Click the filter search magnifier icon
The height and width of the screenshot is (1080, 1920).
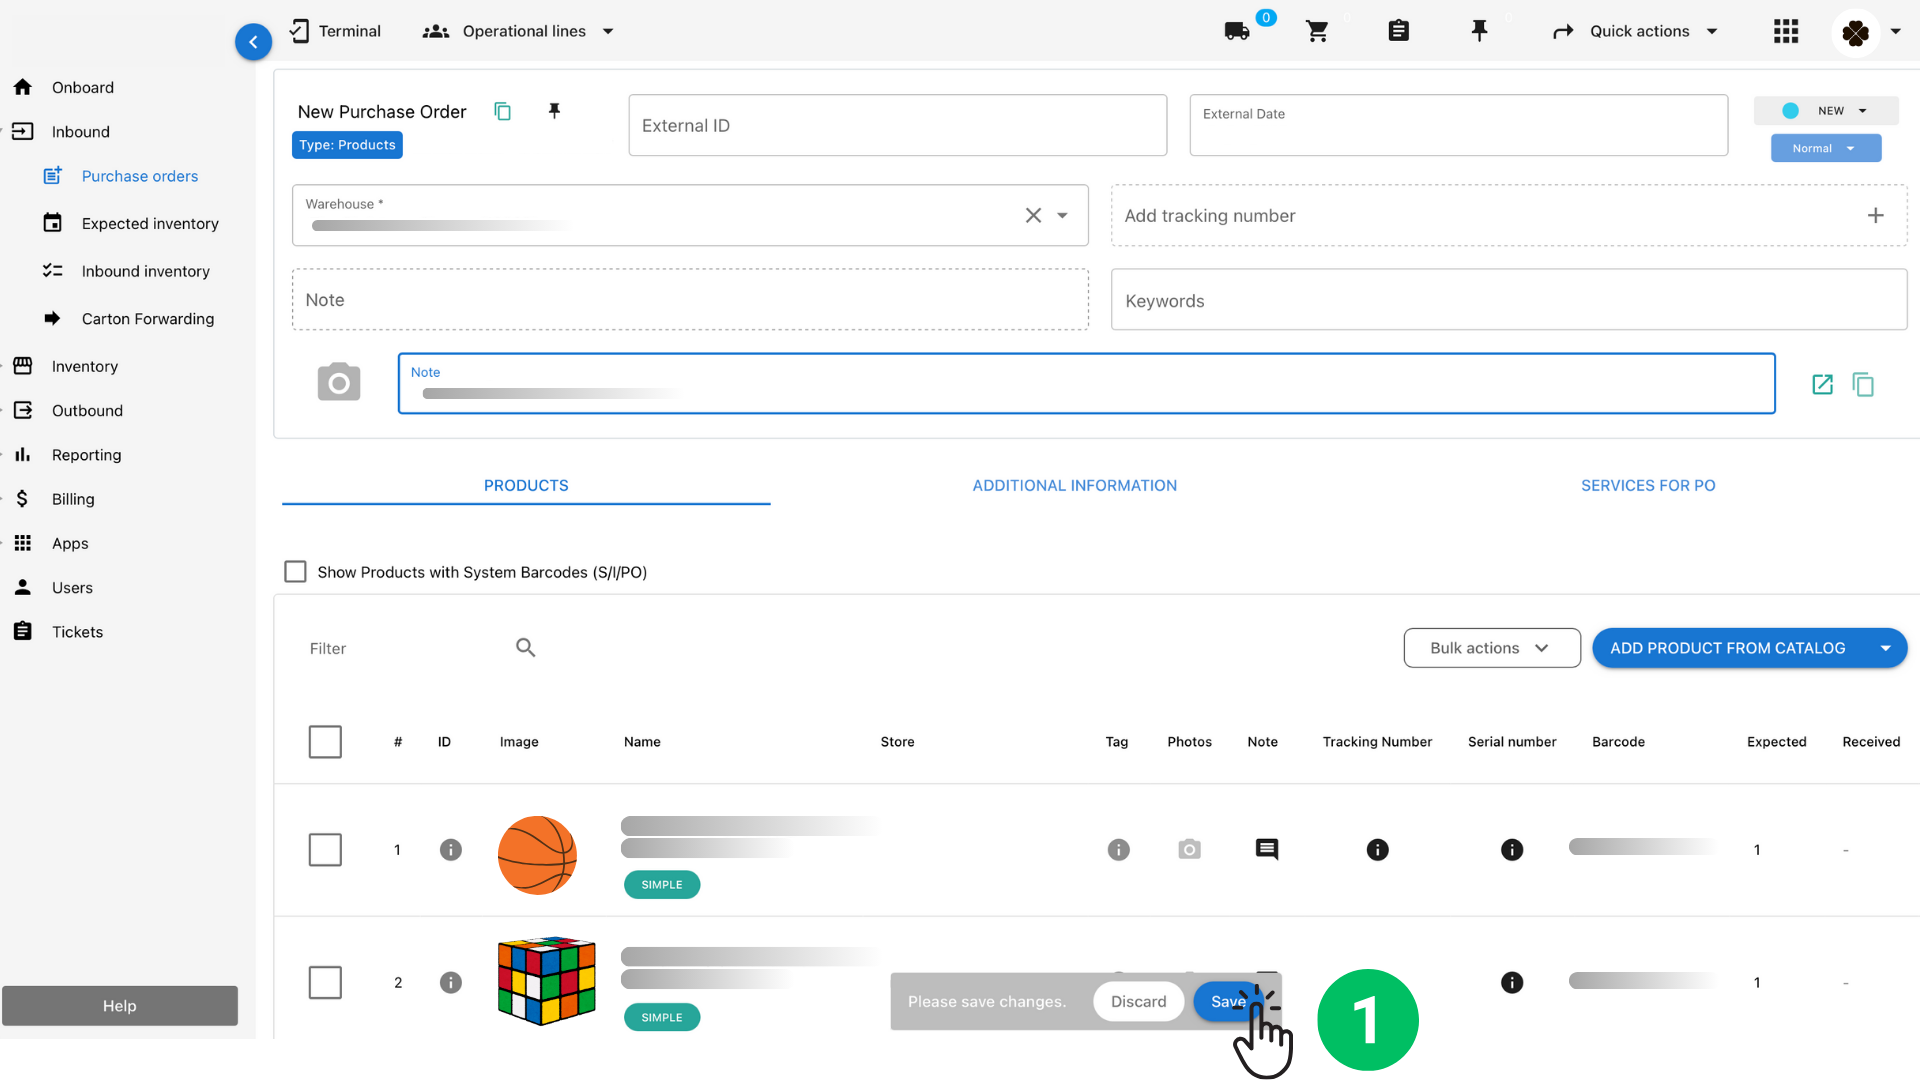pos(525,648)
